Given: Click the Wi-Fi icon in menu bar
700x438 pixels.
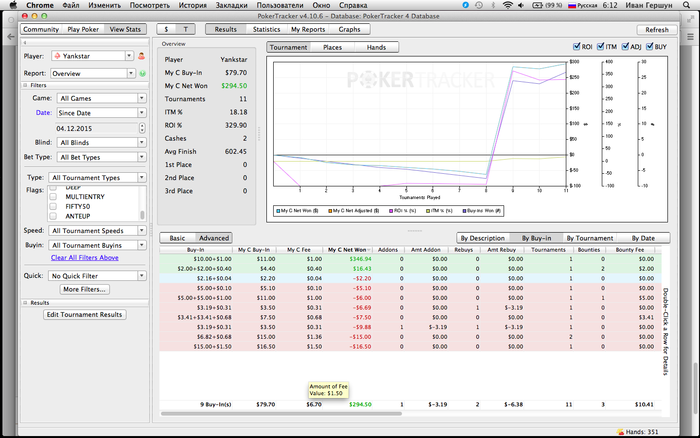Looking at the screenshot, I should pos(507,6).
